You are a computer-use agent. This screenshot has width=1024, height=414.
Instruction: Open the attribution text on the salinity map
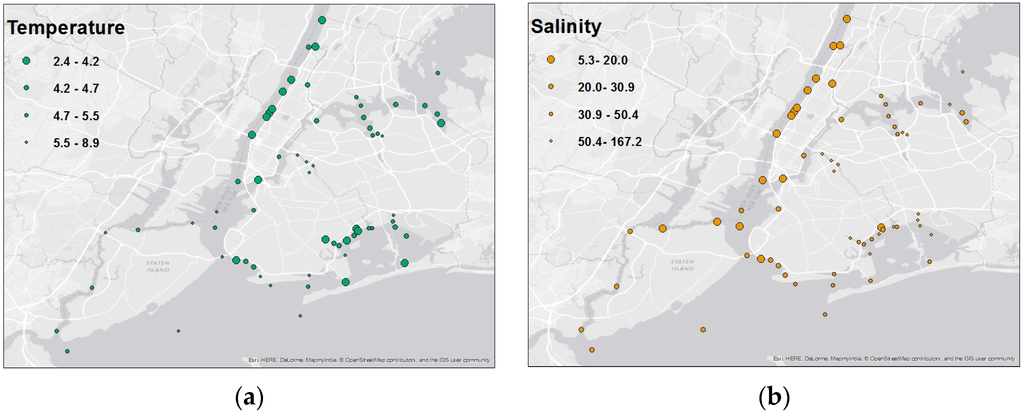tap(892, 358)
